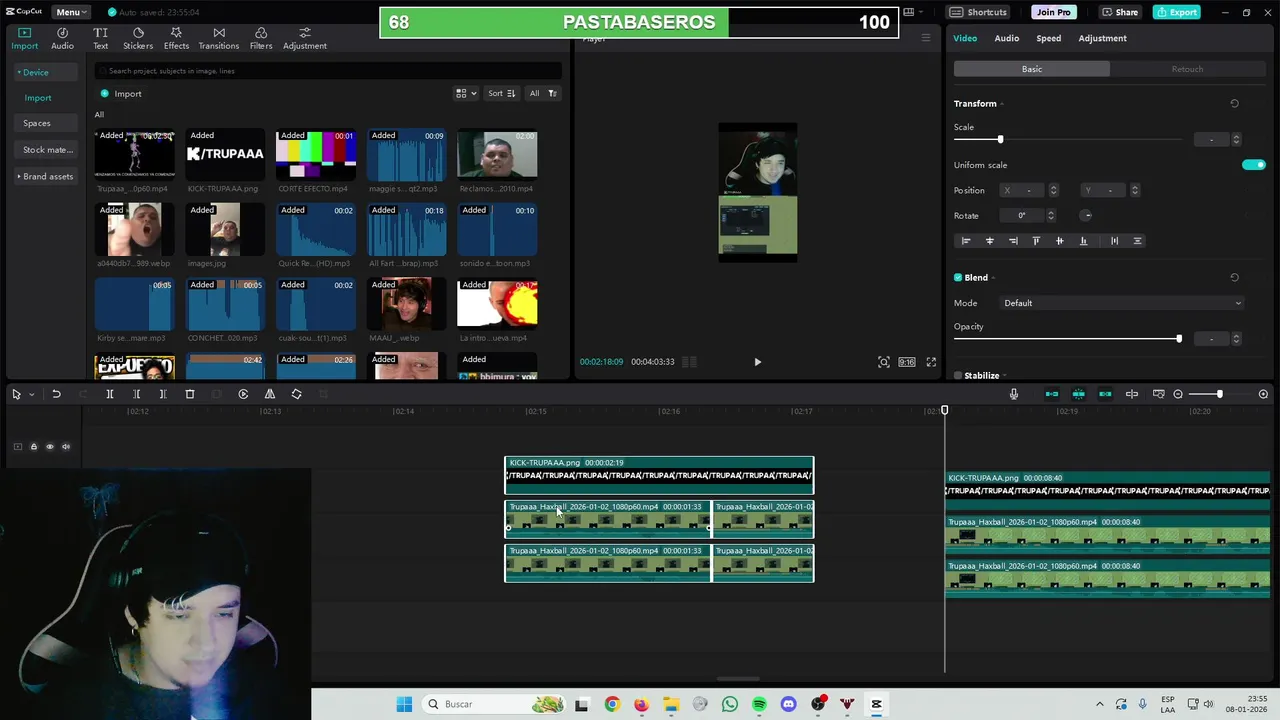Click the Delete right of playhead tool

tap(163, 394)
